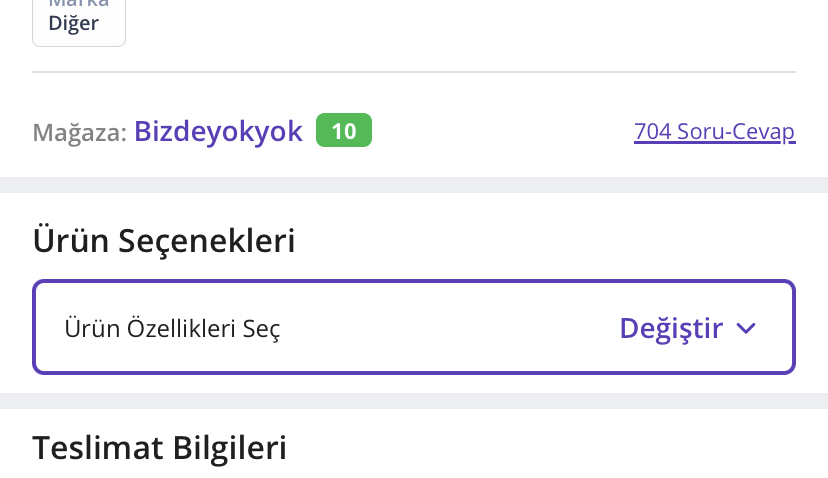Click the Marka label inside the brand chip
Image resolution: width=828 pixels, height=478 pixels.
pos(79,5)
